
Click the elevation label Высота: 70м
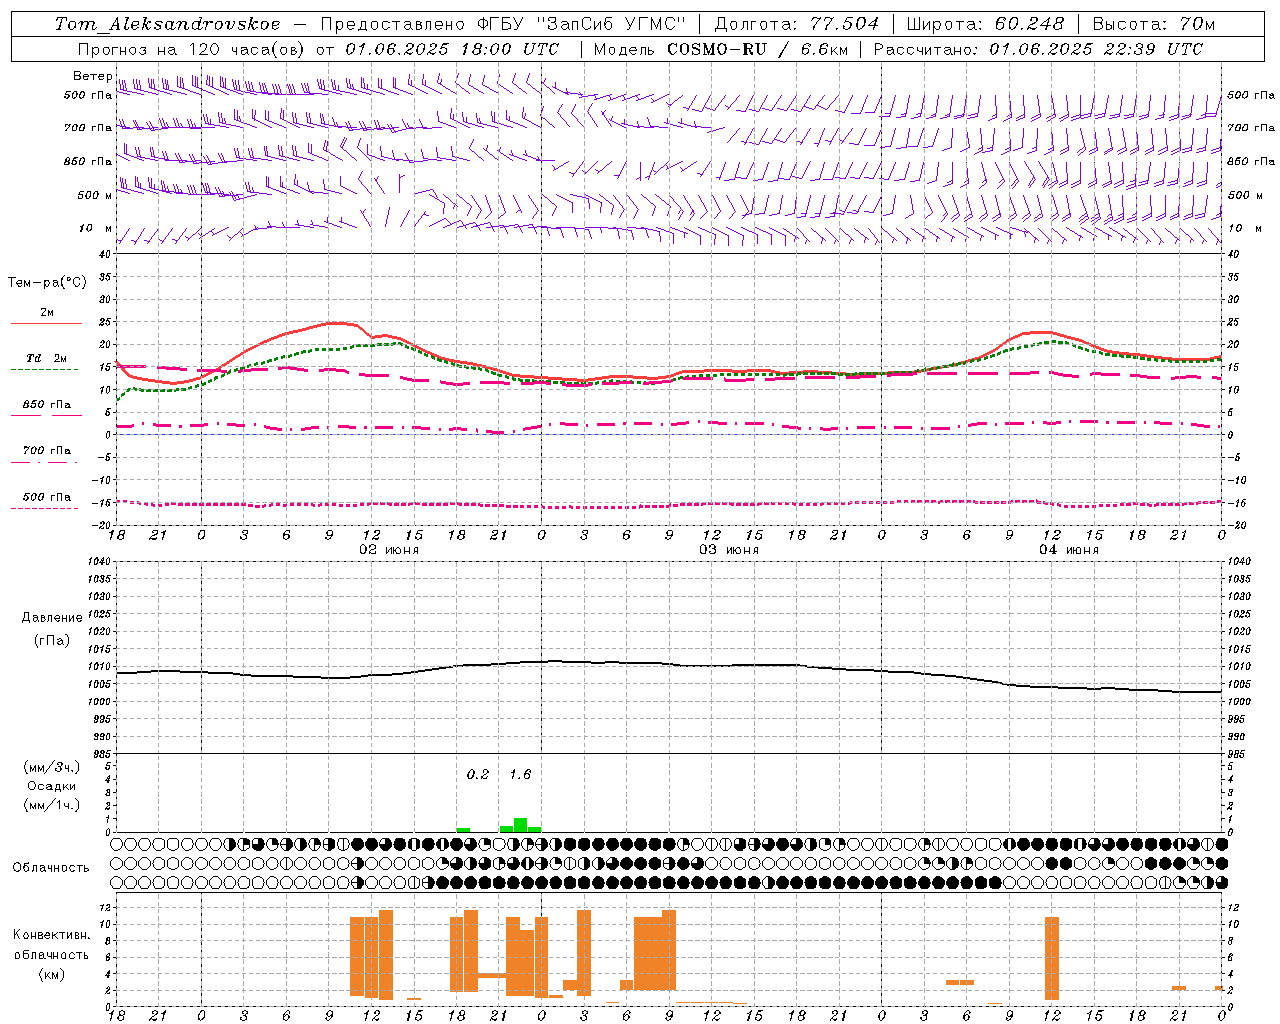click(x=1154, y=24)
